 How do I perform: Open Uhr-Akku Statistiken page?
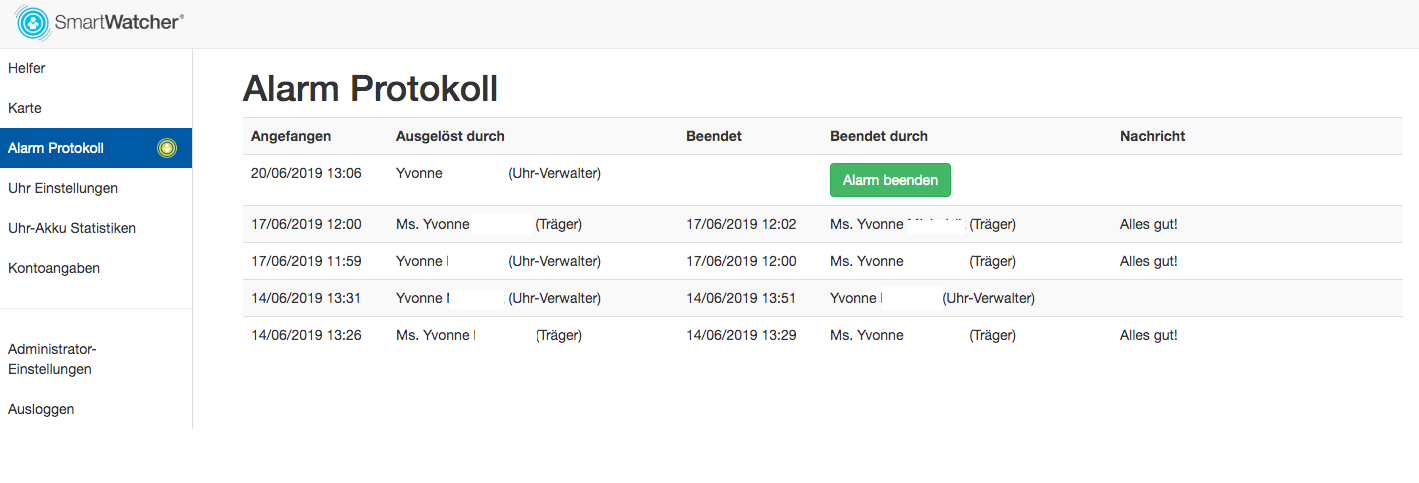(96, 228)
